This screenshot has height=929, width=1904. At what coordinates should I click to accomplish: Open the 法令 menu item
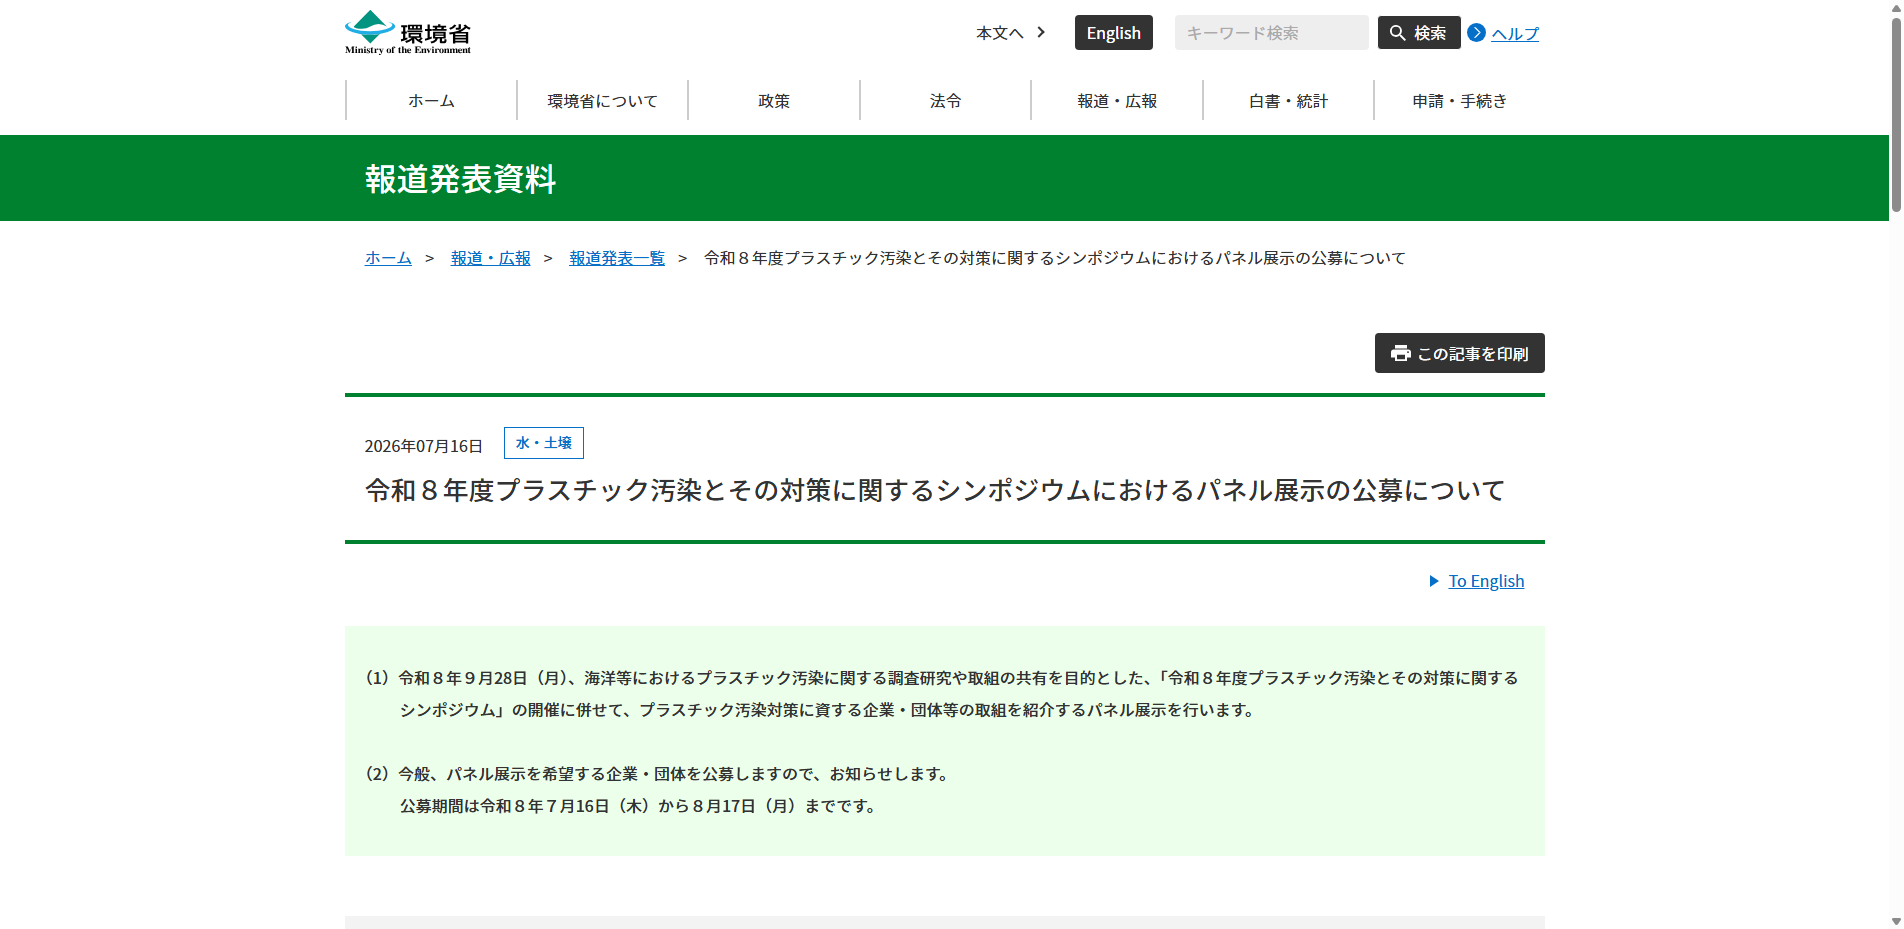945,101
